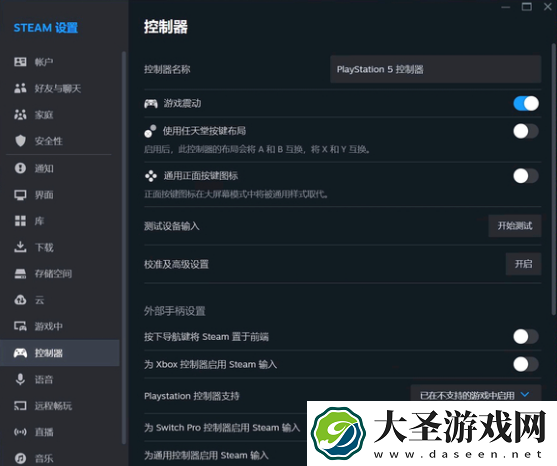
Task: Click the 开始测试 button
Action: pos(515,226)
